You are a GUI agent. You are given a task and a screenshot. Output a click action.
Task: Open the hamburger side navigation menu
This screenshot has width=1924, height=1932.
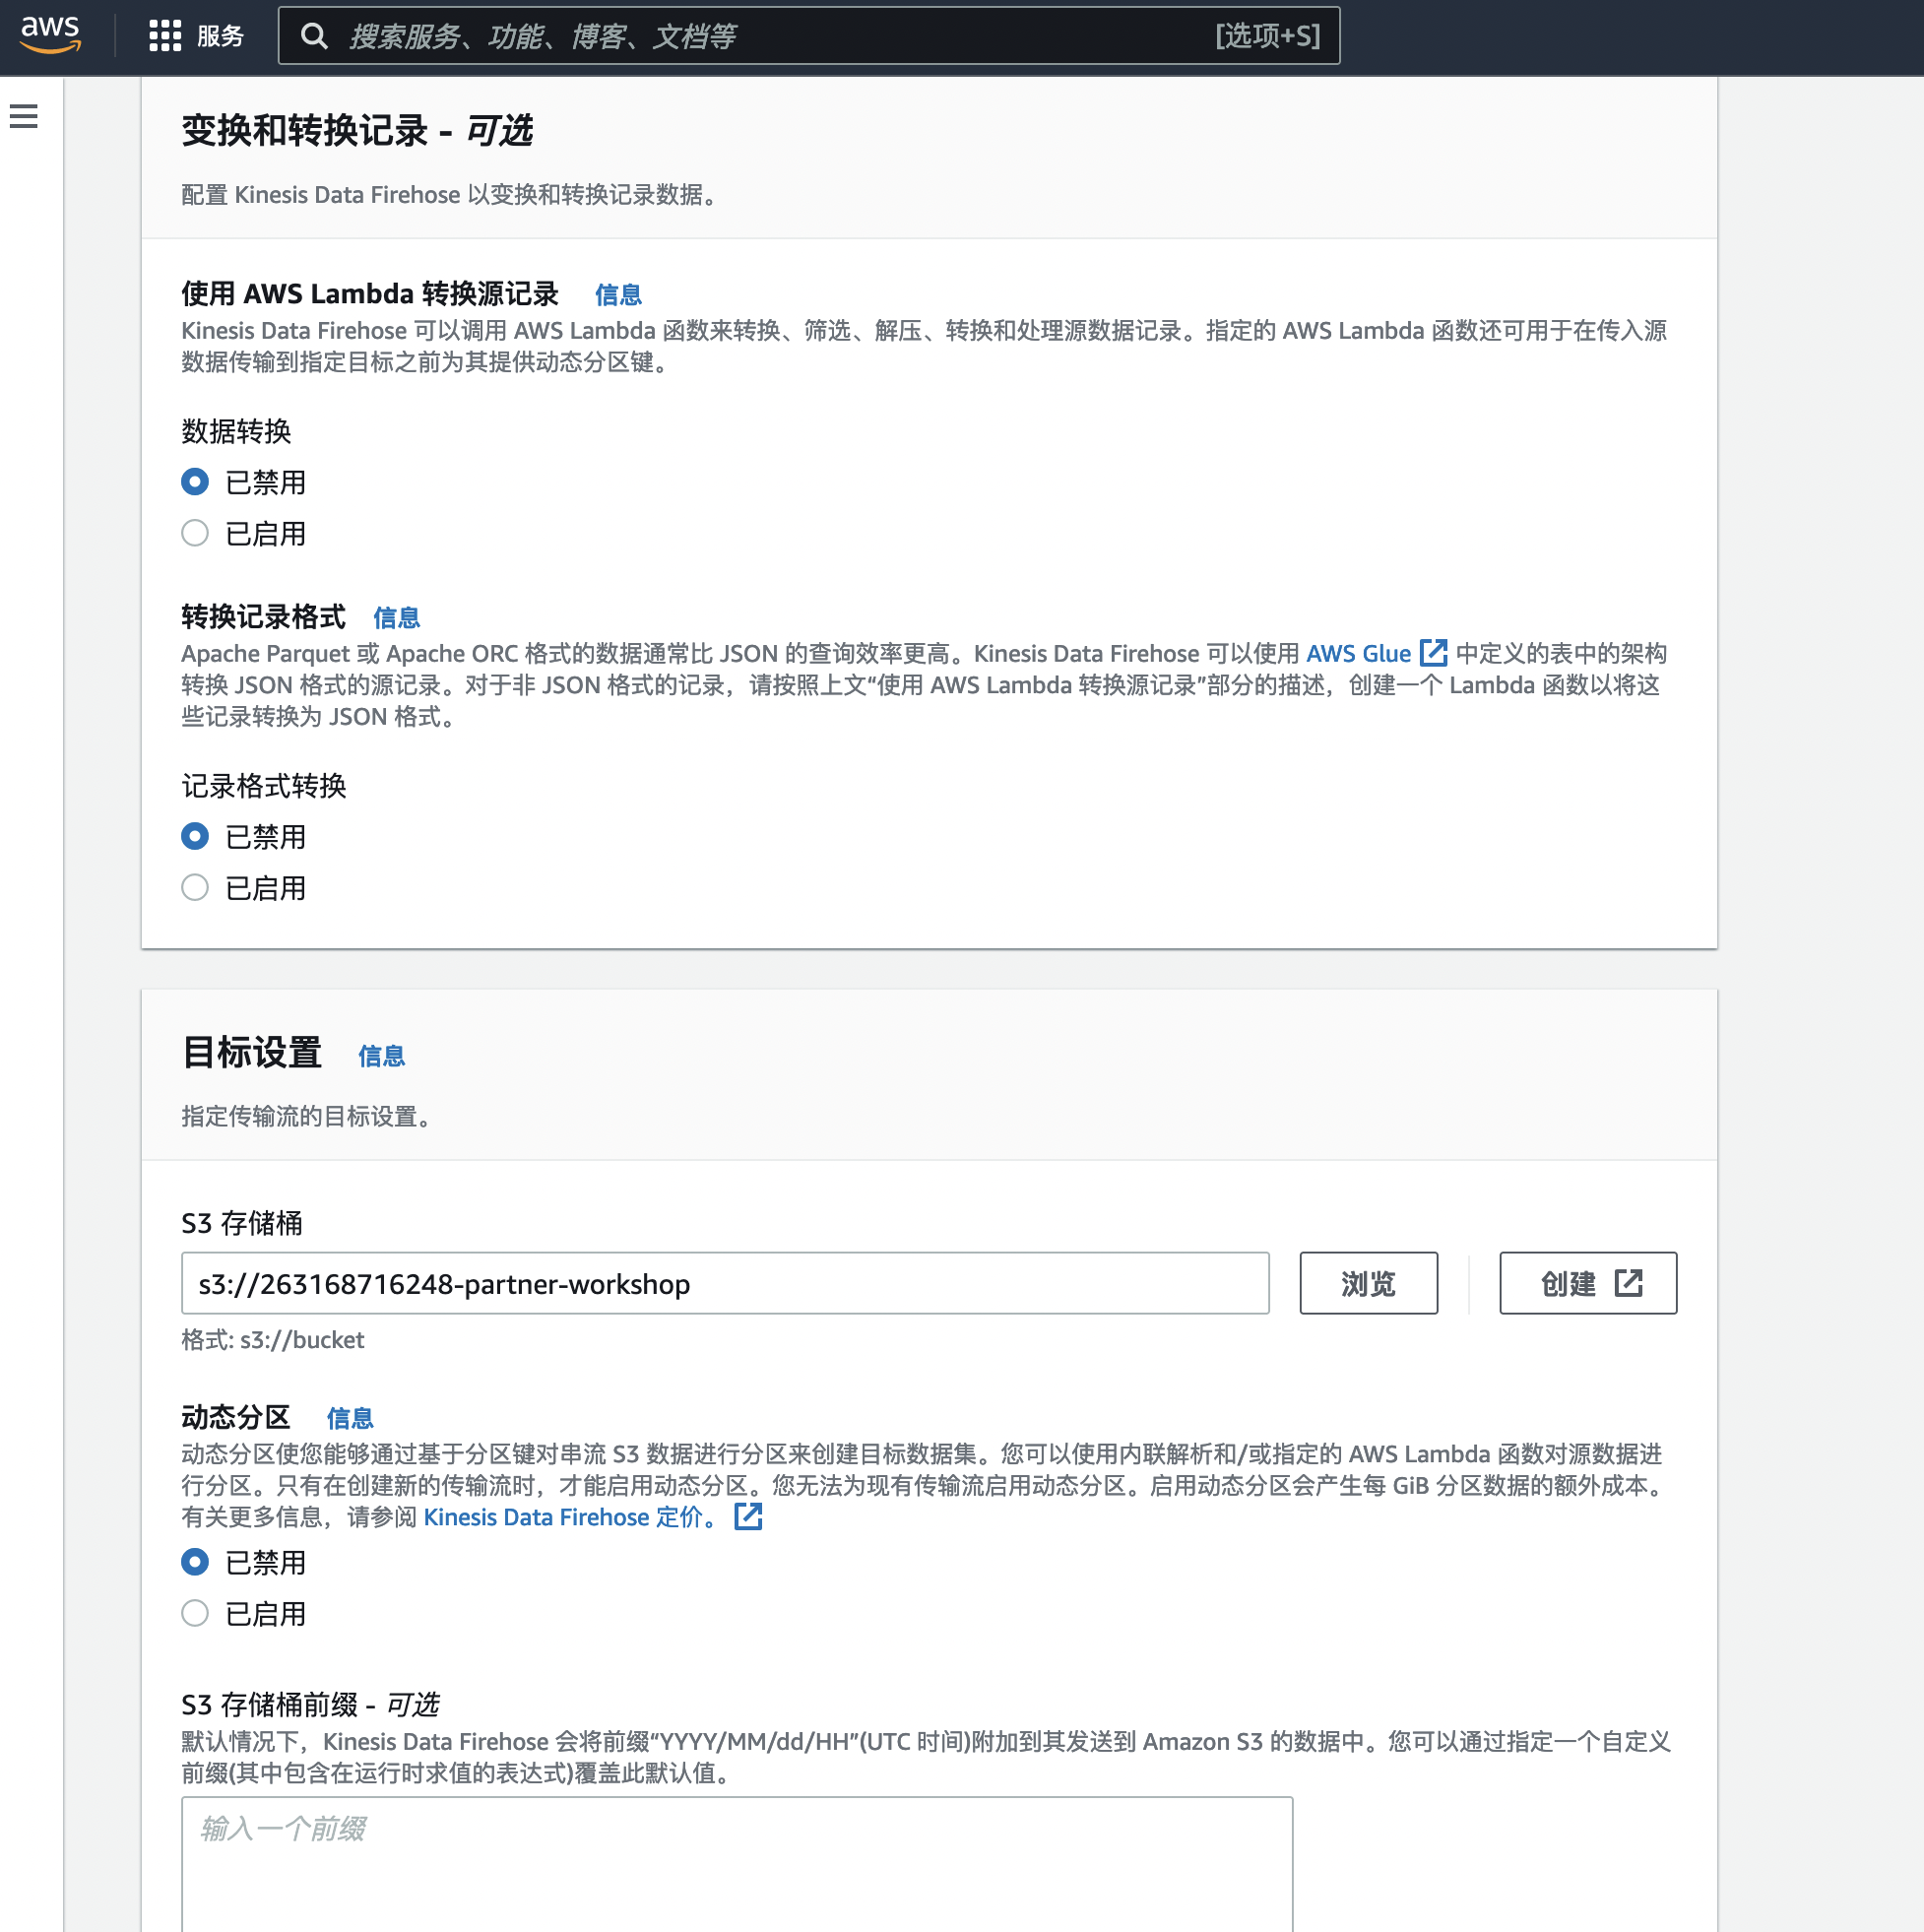(x=24, y=117)
